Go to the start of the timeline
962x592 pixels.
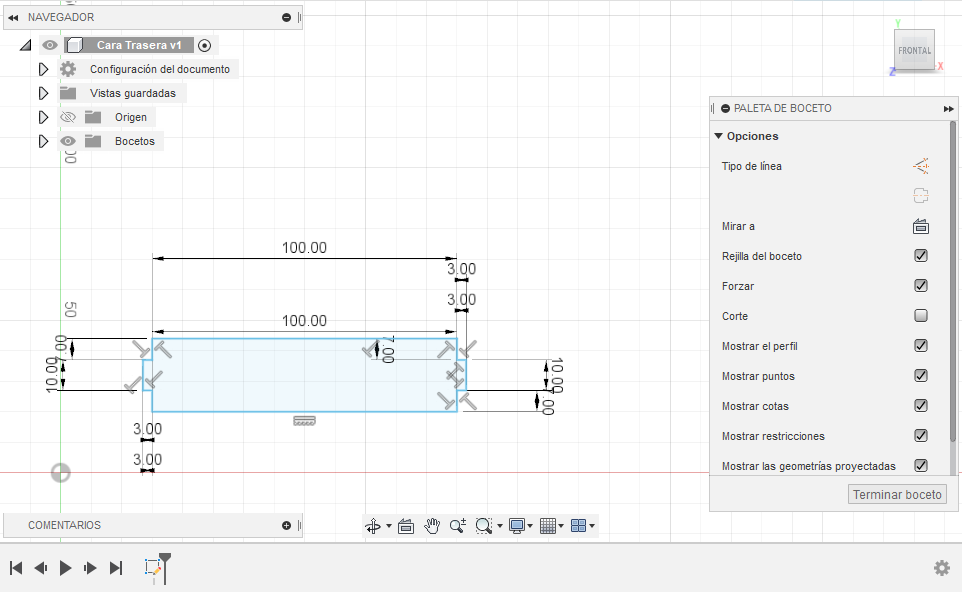pos(17,568)
